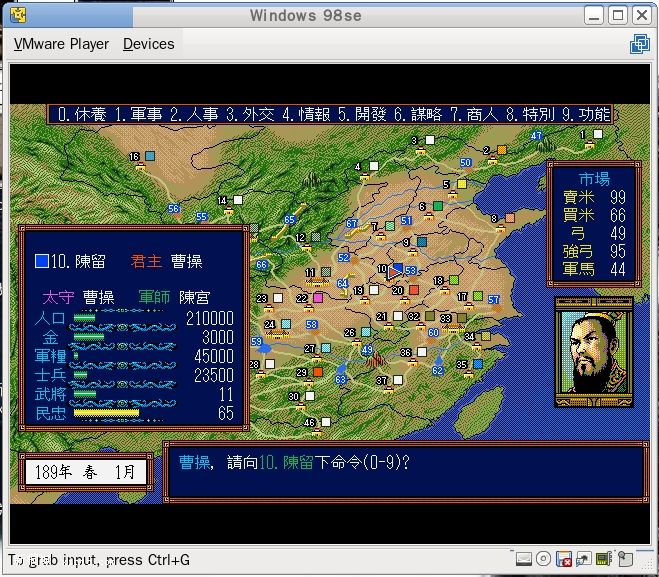
Task: Select city 22 magenta square on map
Action: (x=318, y=298)
